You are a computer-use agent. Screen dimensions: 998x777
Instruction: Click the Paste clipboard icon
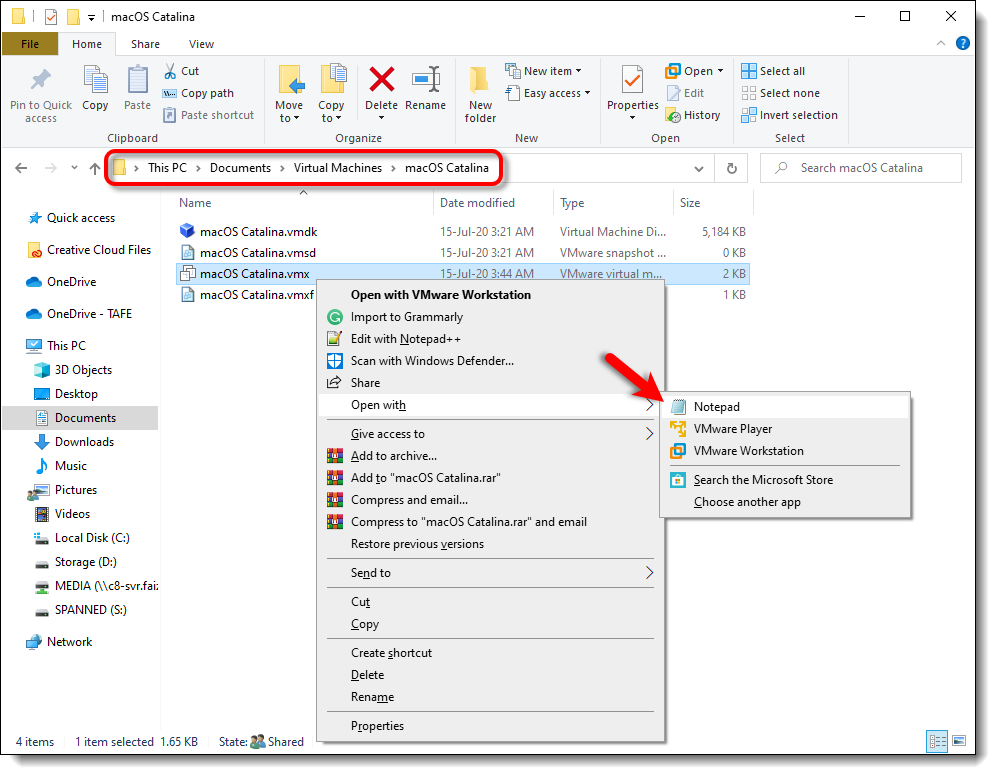138,81
